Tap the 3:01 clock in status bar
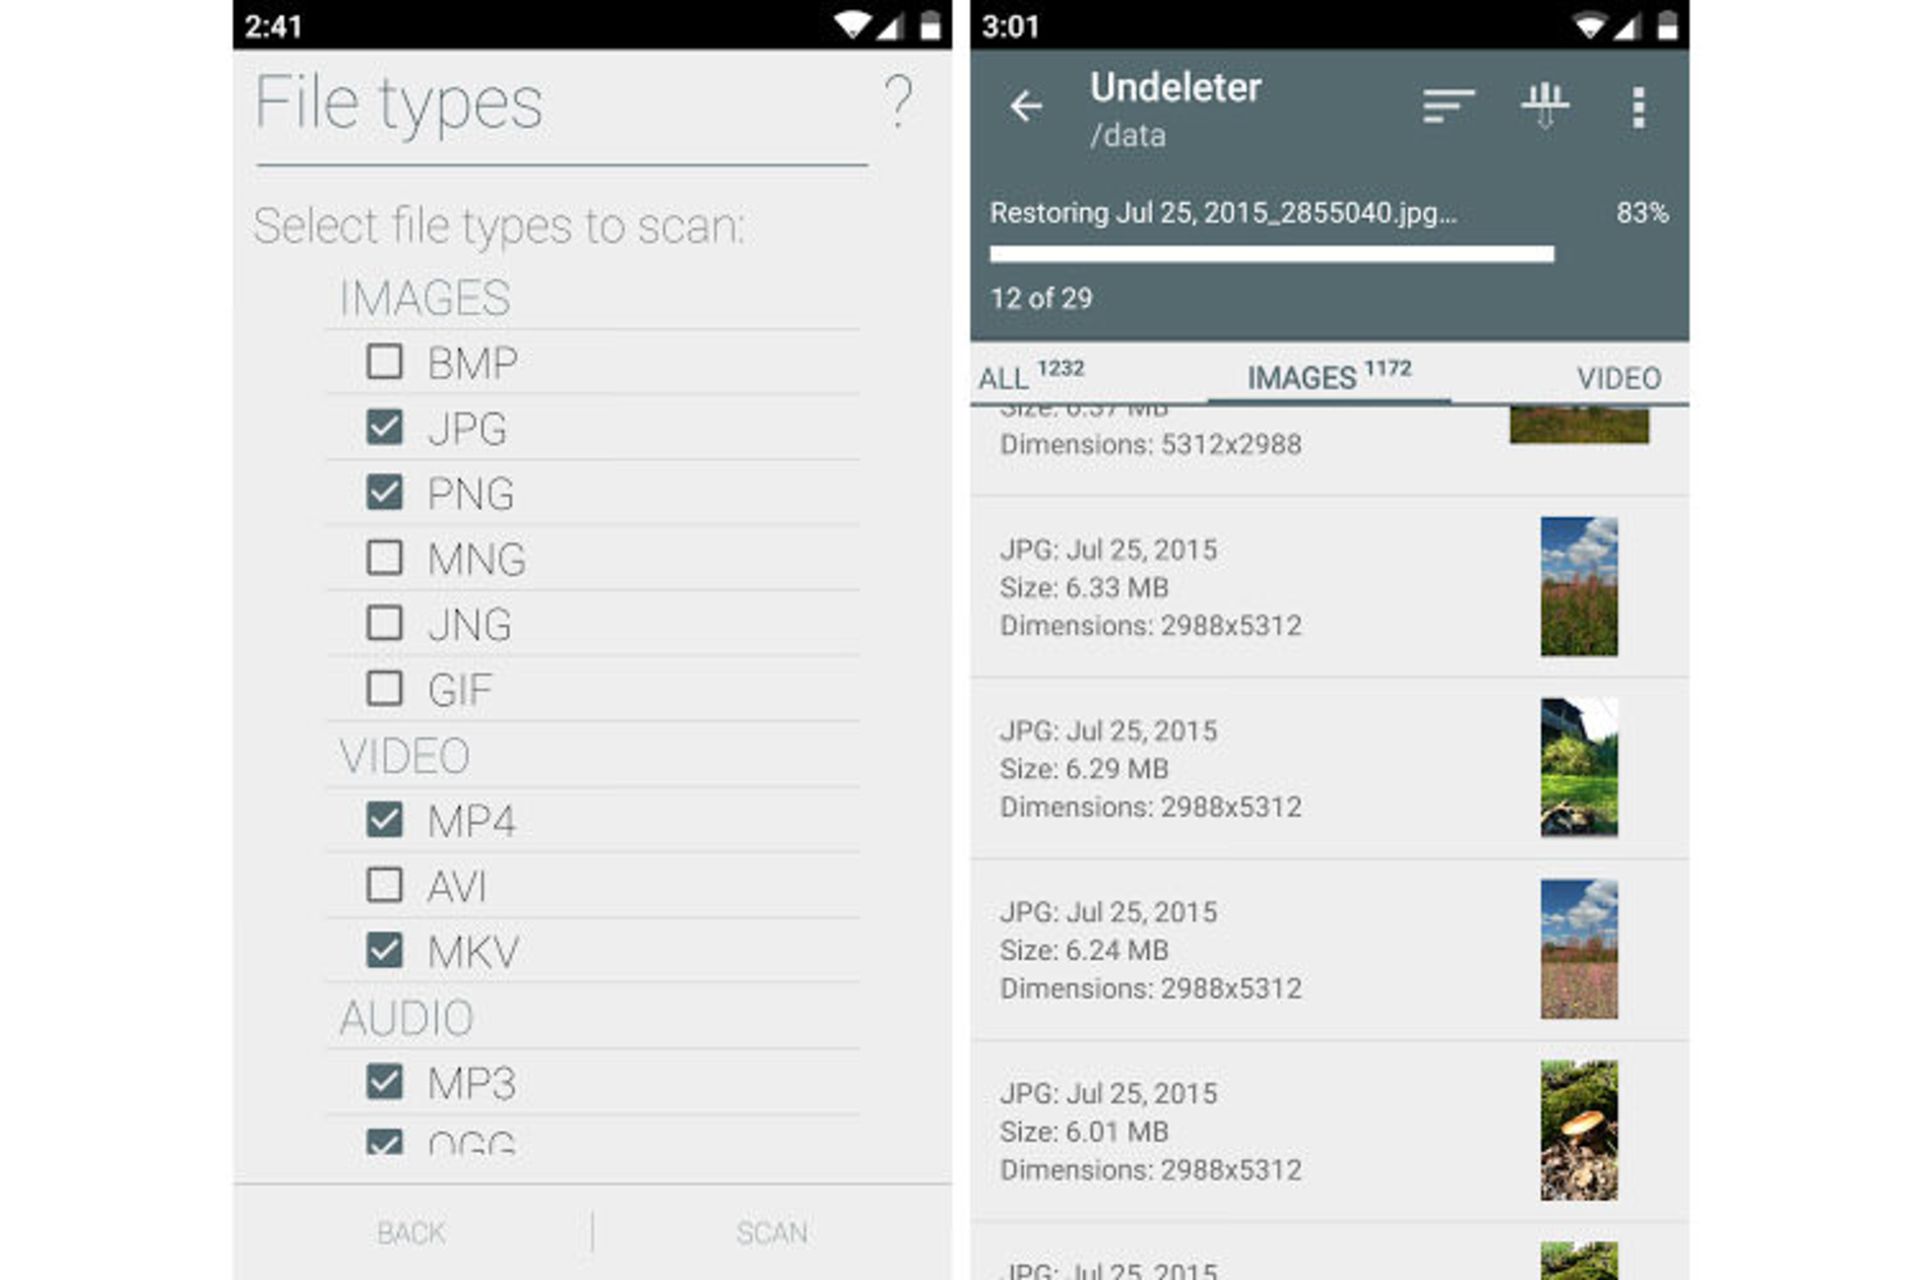Viewport: 1920px width, 1280px height. coord(1010,26)
